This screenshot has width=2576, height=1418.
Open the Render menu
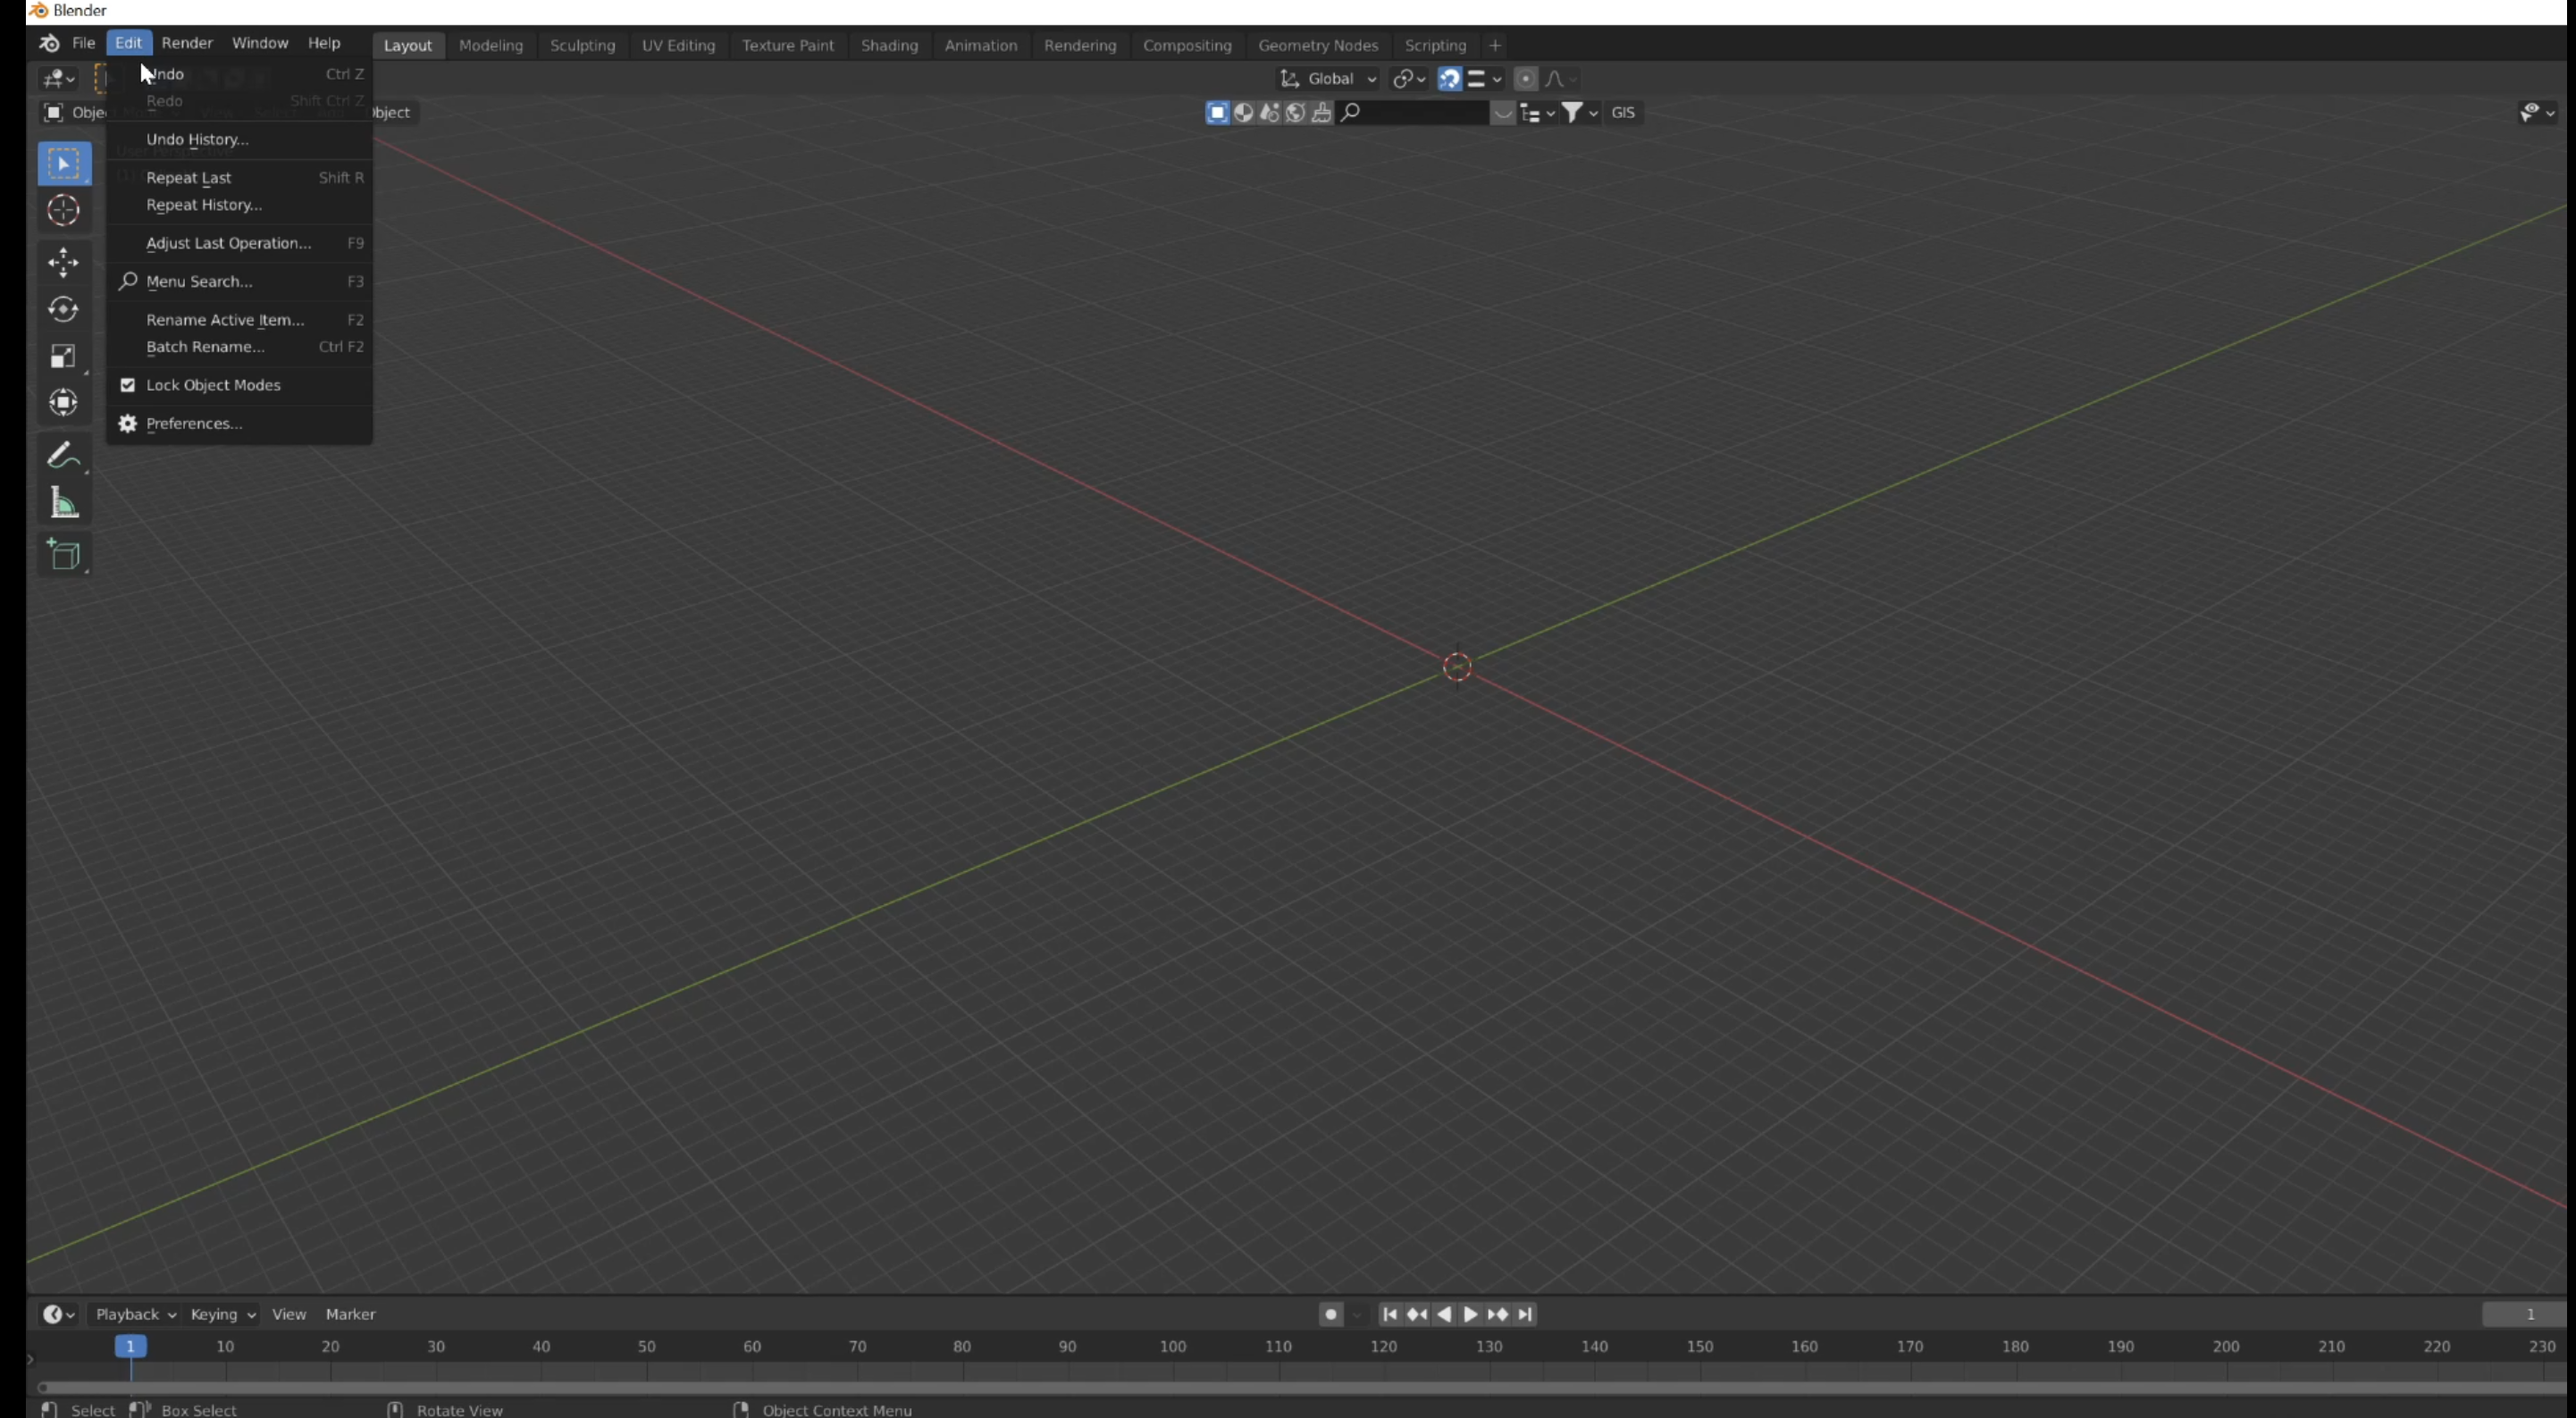tap(187, 43)
